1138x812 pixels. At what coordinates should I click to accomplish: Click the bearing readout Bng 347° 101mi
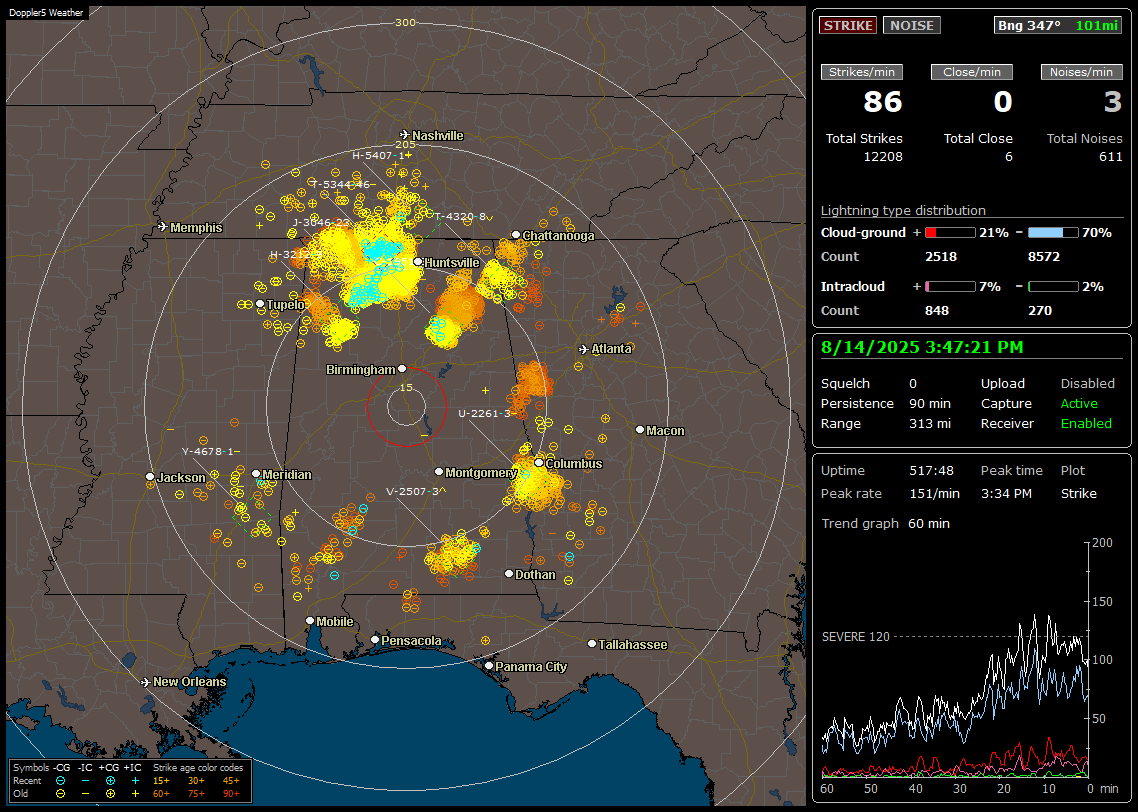click(1057, 25)
